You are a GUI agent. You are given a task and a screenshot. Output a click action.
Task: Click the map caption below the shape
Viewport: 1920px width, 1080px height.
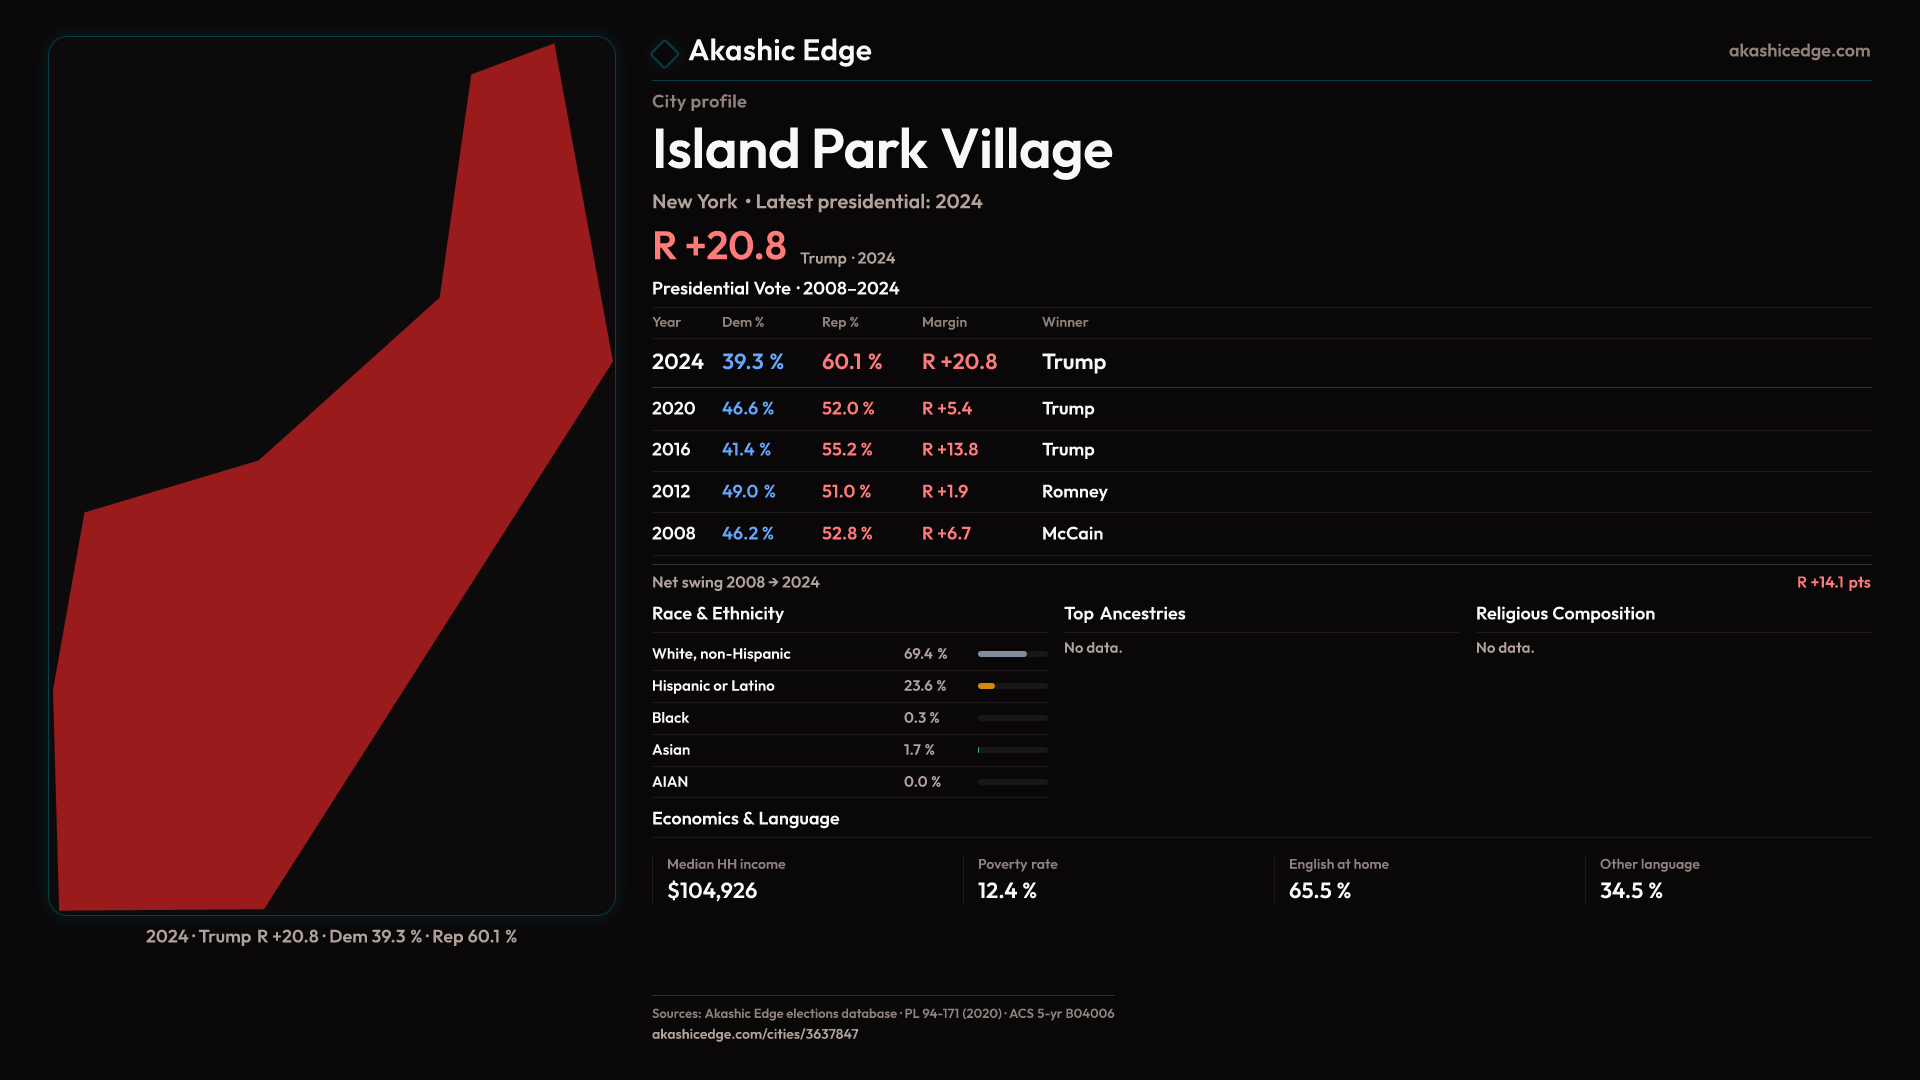point(331,936)
